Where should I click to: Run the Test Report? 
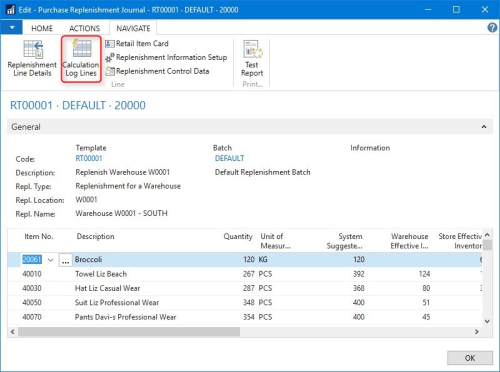pyautogui.click(x=252, y=59)
